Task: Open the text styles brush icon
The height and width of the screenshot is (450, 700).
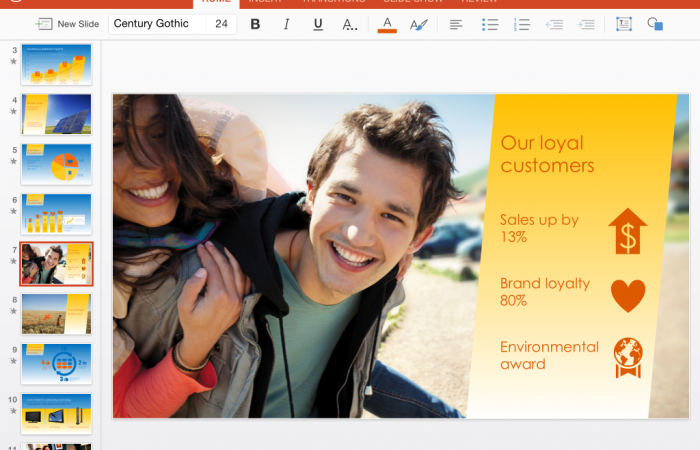Action: point(417,24)
